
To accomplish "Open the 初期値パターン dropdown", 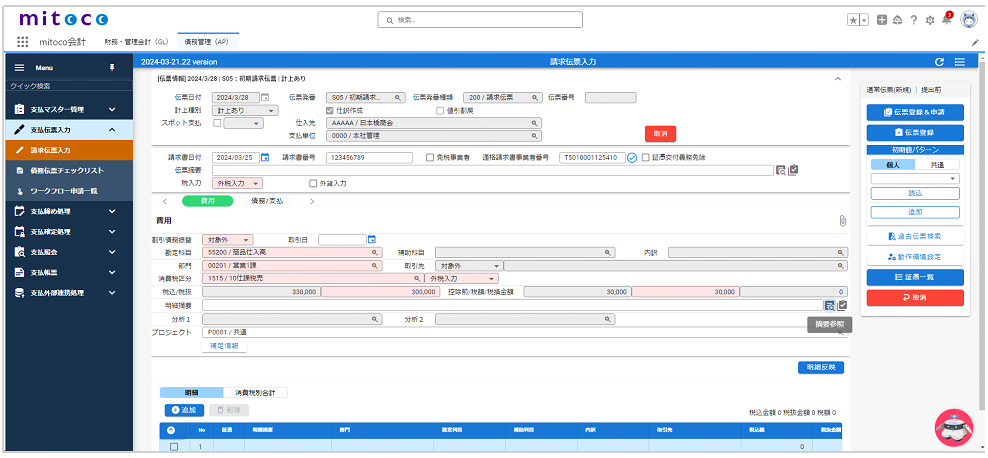I will (x=915, y=179).
